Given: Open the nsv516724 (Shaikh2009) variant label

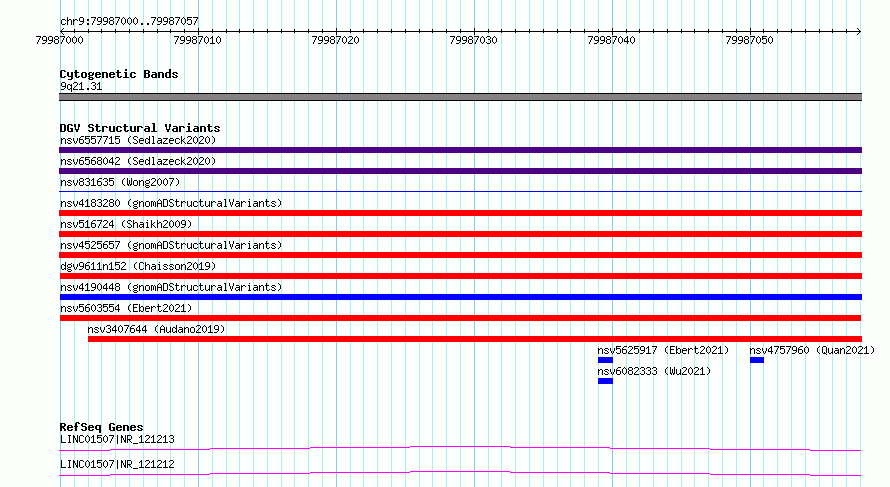Looking at the screenshot, I should tap(126, 224).
